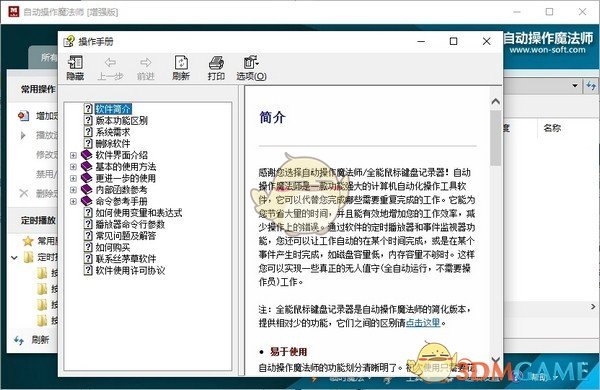This screenshot has width=600, height=390.
Task: Expand the 命令参考手册 tree node
Action: click(x=73, y=201)
